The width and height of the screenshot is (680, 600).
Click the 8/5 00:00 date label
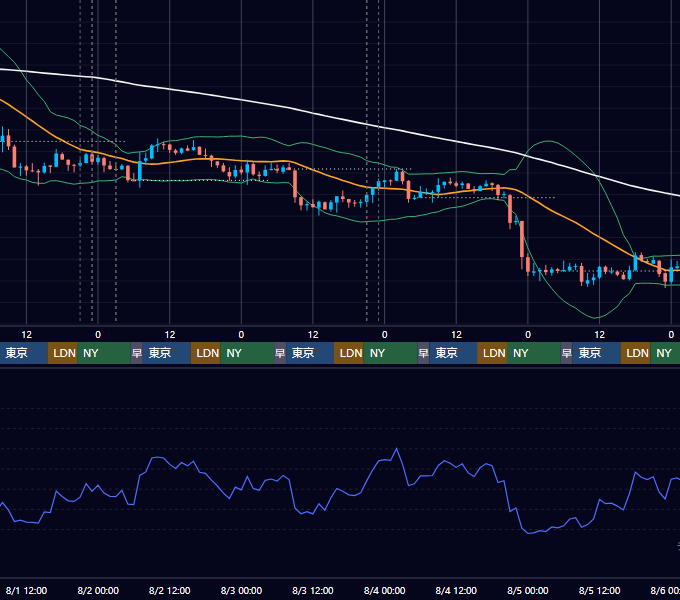pos(528,590)
